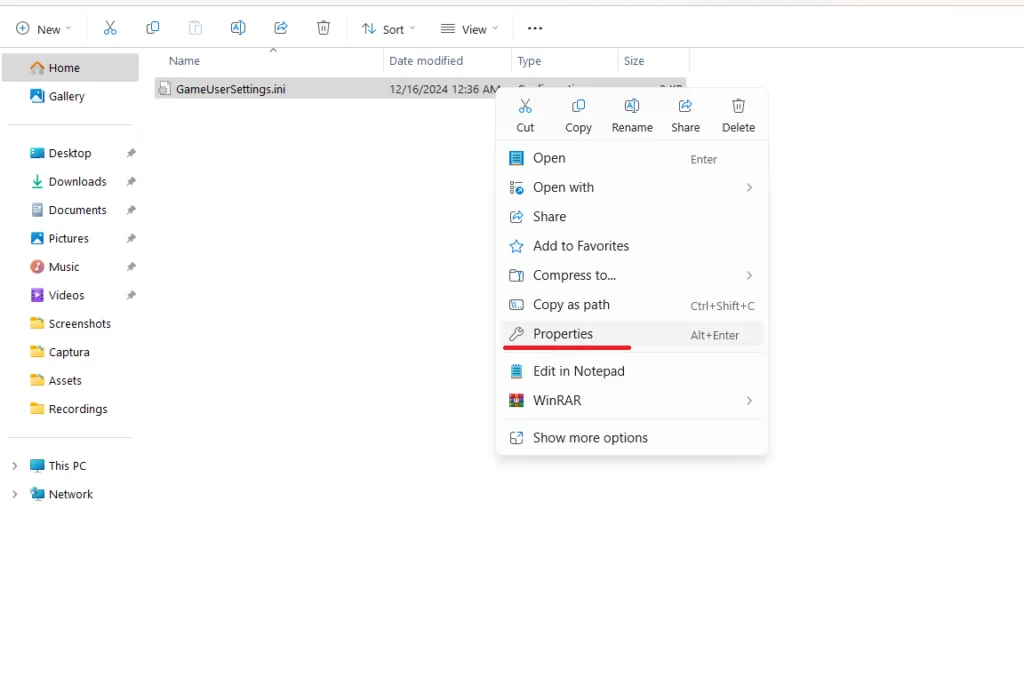Click the Share icon in top toolbar

pos(281,28)
